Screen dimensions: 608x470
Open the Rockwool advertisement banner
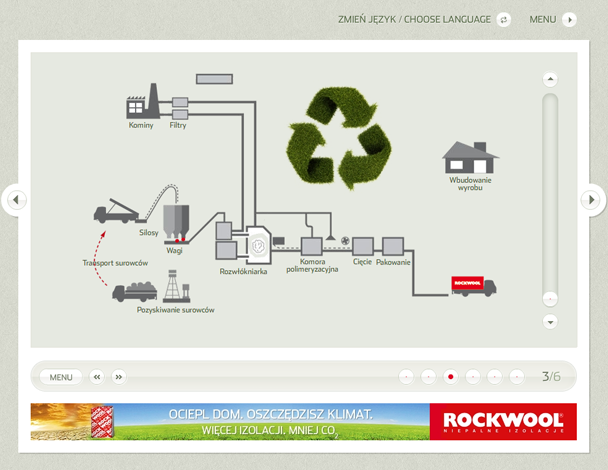[x=303, y=421]
